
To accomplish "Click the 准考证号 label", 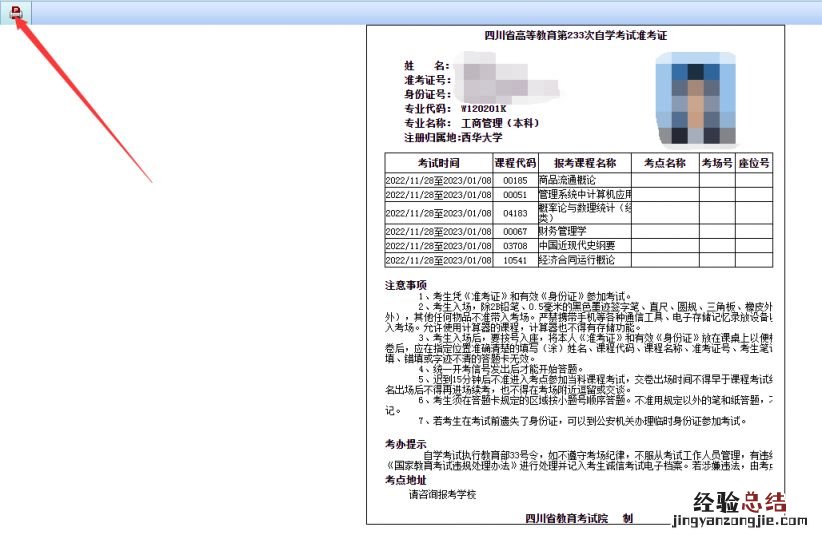I will (x=427, y=80).
